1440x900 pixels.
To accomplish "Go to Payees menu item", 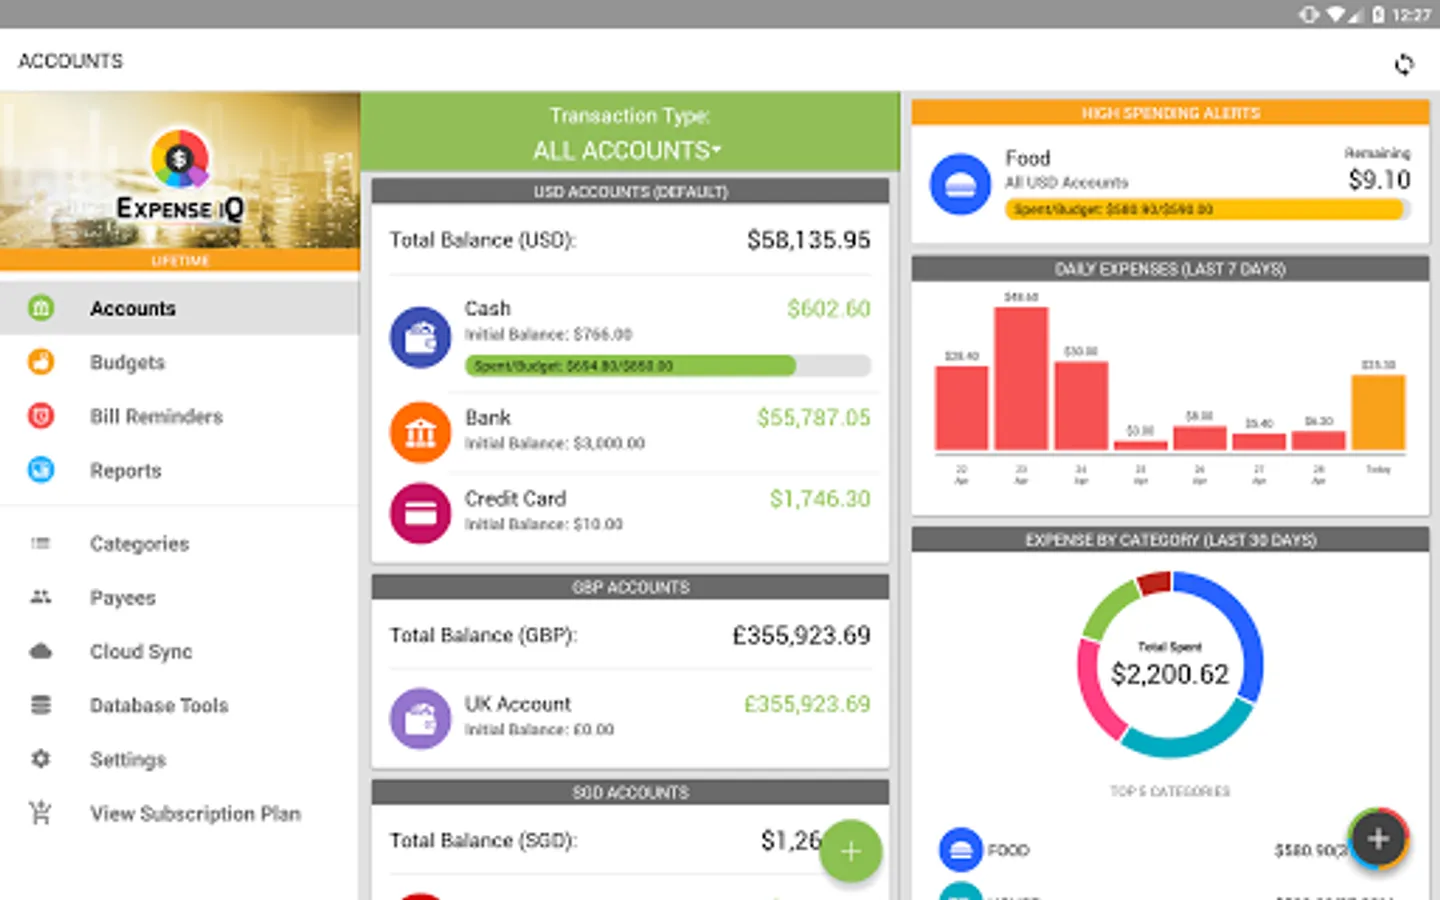I will coord(180,597).
